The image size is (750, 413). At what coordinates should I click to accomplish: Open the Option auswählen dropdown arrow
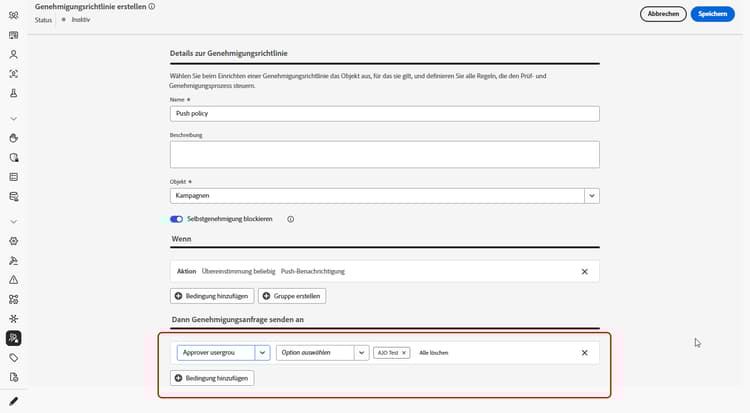(362, 353)
